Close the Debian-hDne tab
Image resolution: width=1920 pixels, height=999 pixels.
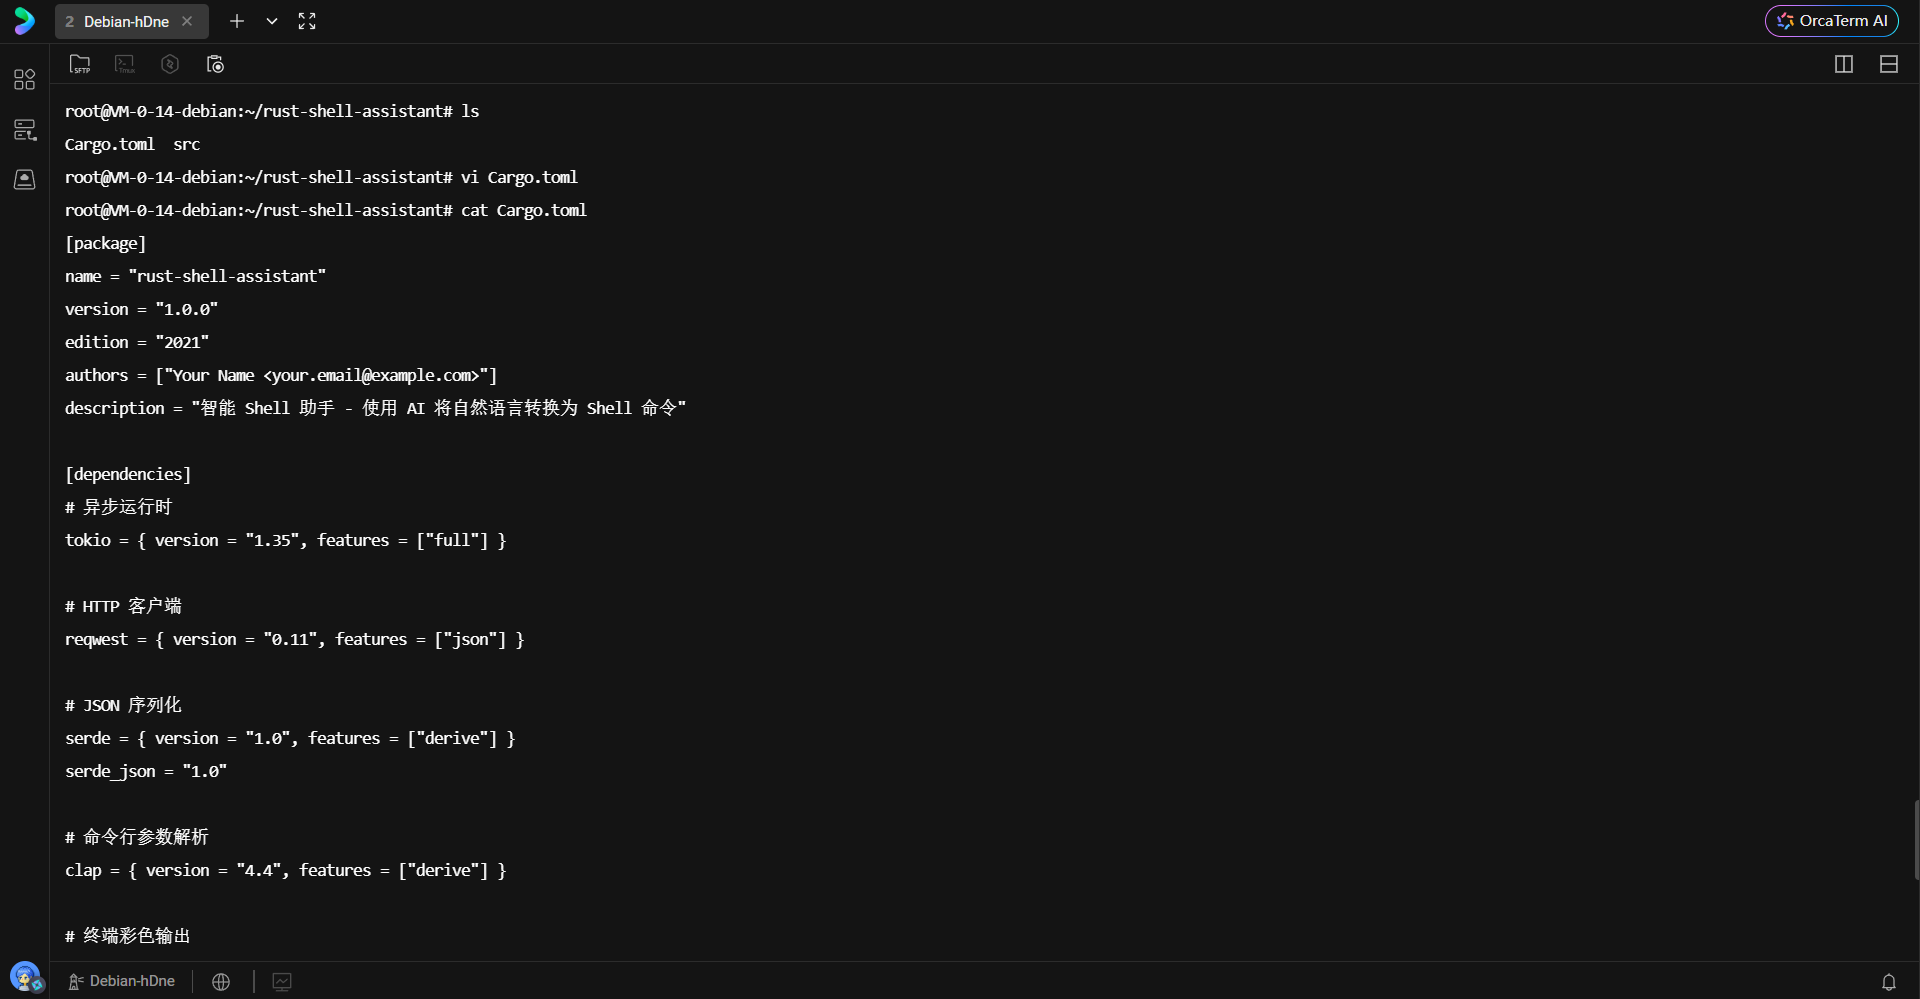[x=187, y=21]
